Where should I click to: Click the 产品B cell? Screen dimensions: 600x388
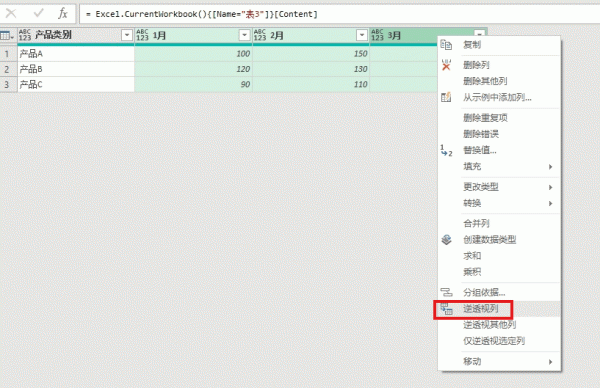pyautogui.click(x=76, y=69)
